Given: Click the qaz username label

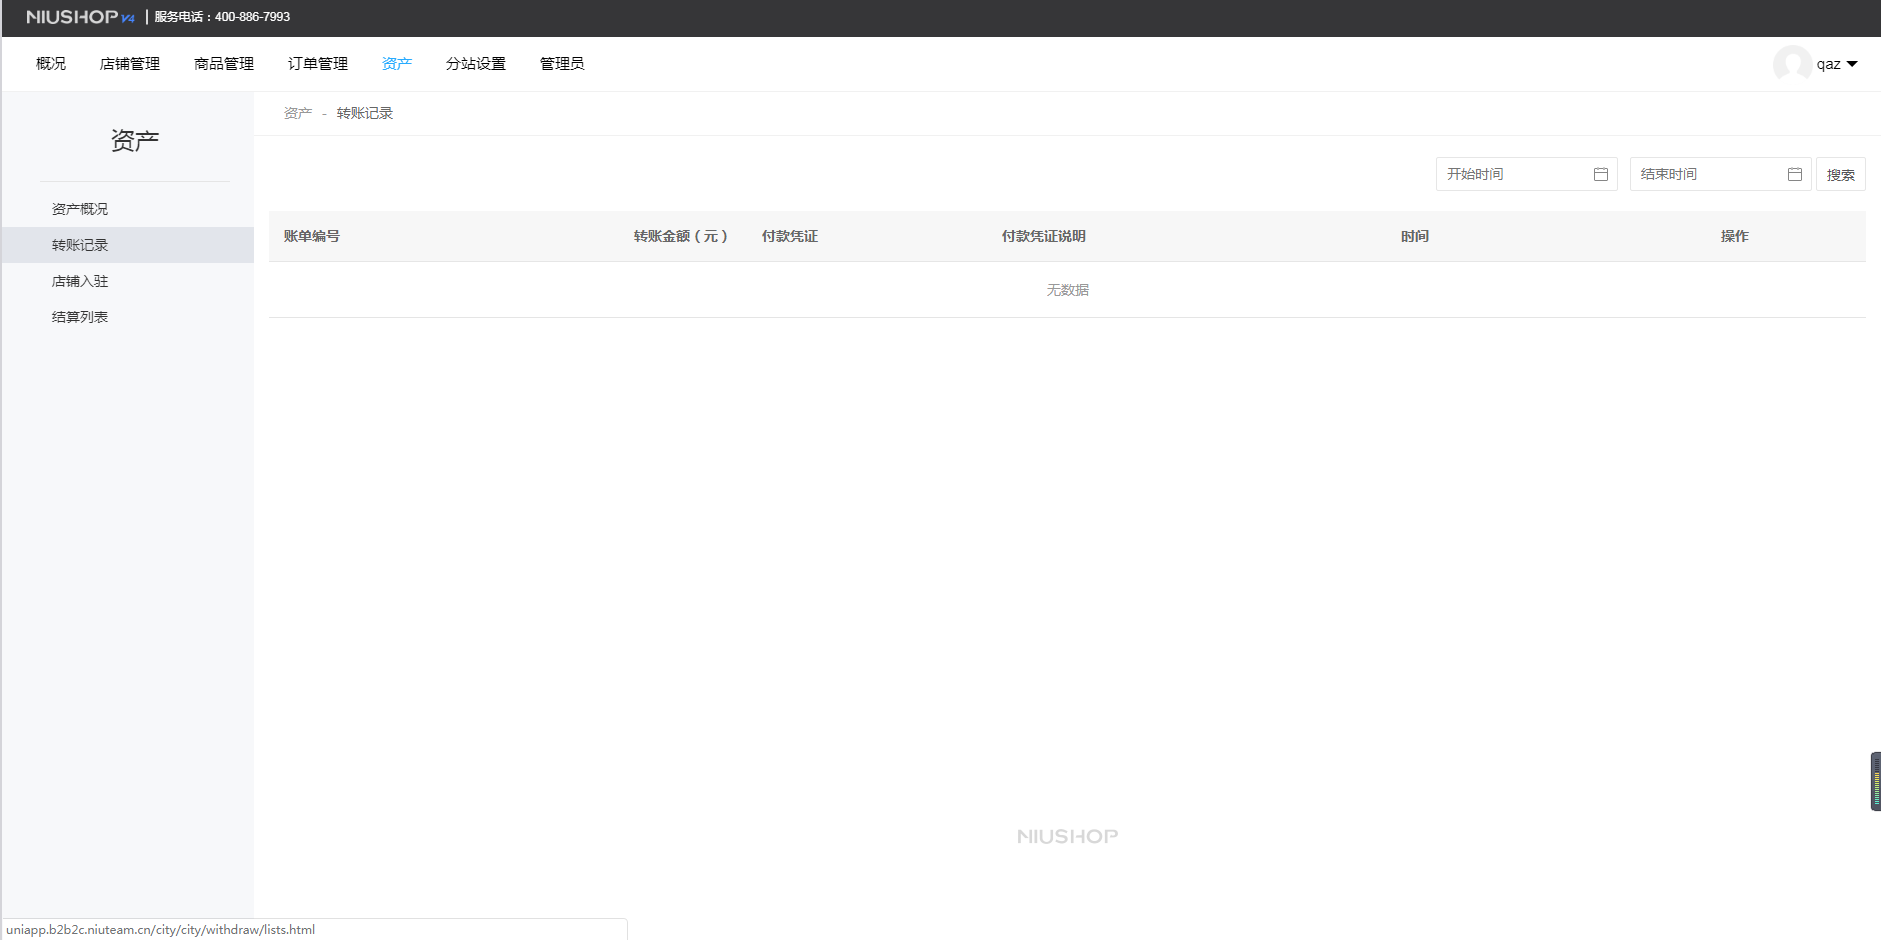Looking at the screenshot, I should coord(1829,64).
